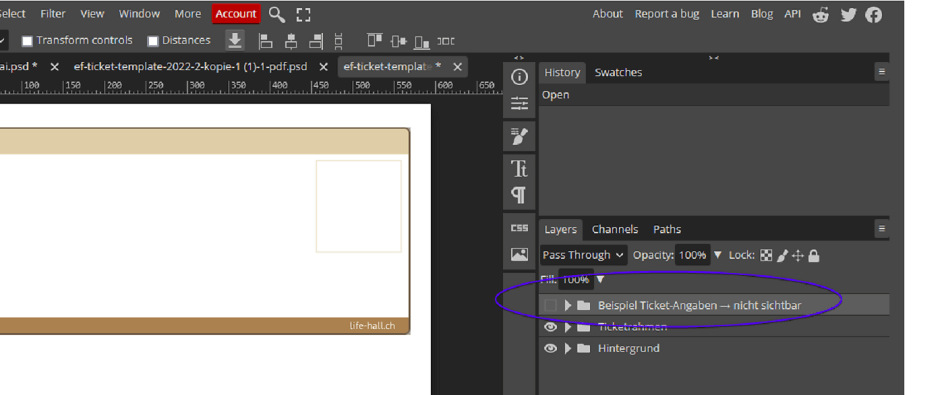Distribute vertical spacing icon
Viewport: 944px width, 395px height.
338,41
